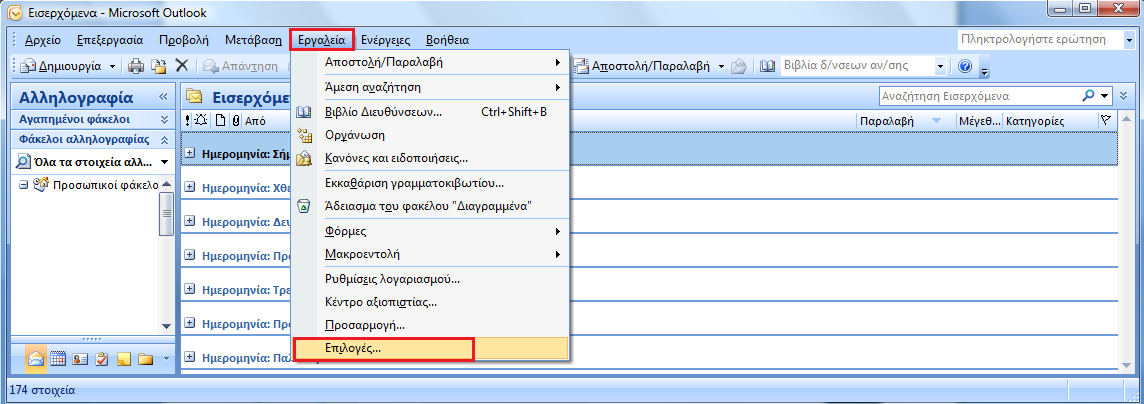Open Άμεση αναζήτηση submenu
The height and width of the screenshot is (404, 1144).
click(x=430, y=88)
